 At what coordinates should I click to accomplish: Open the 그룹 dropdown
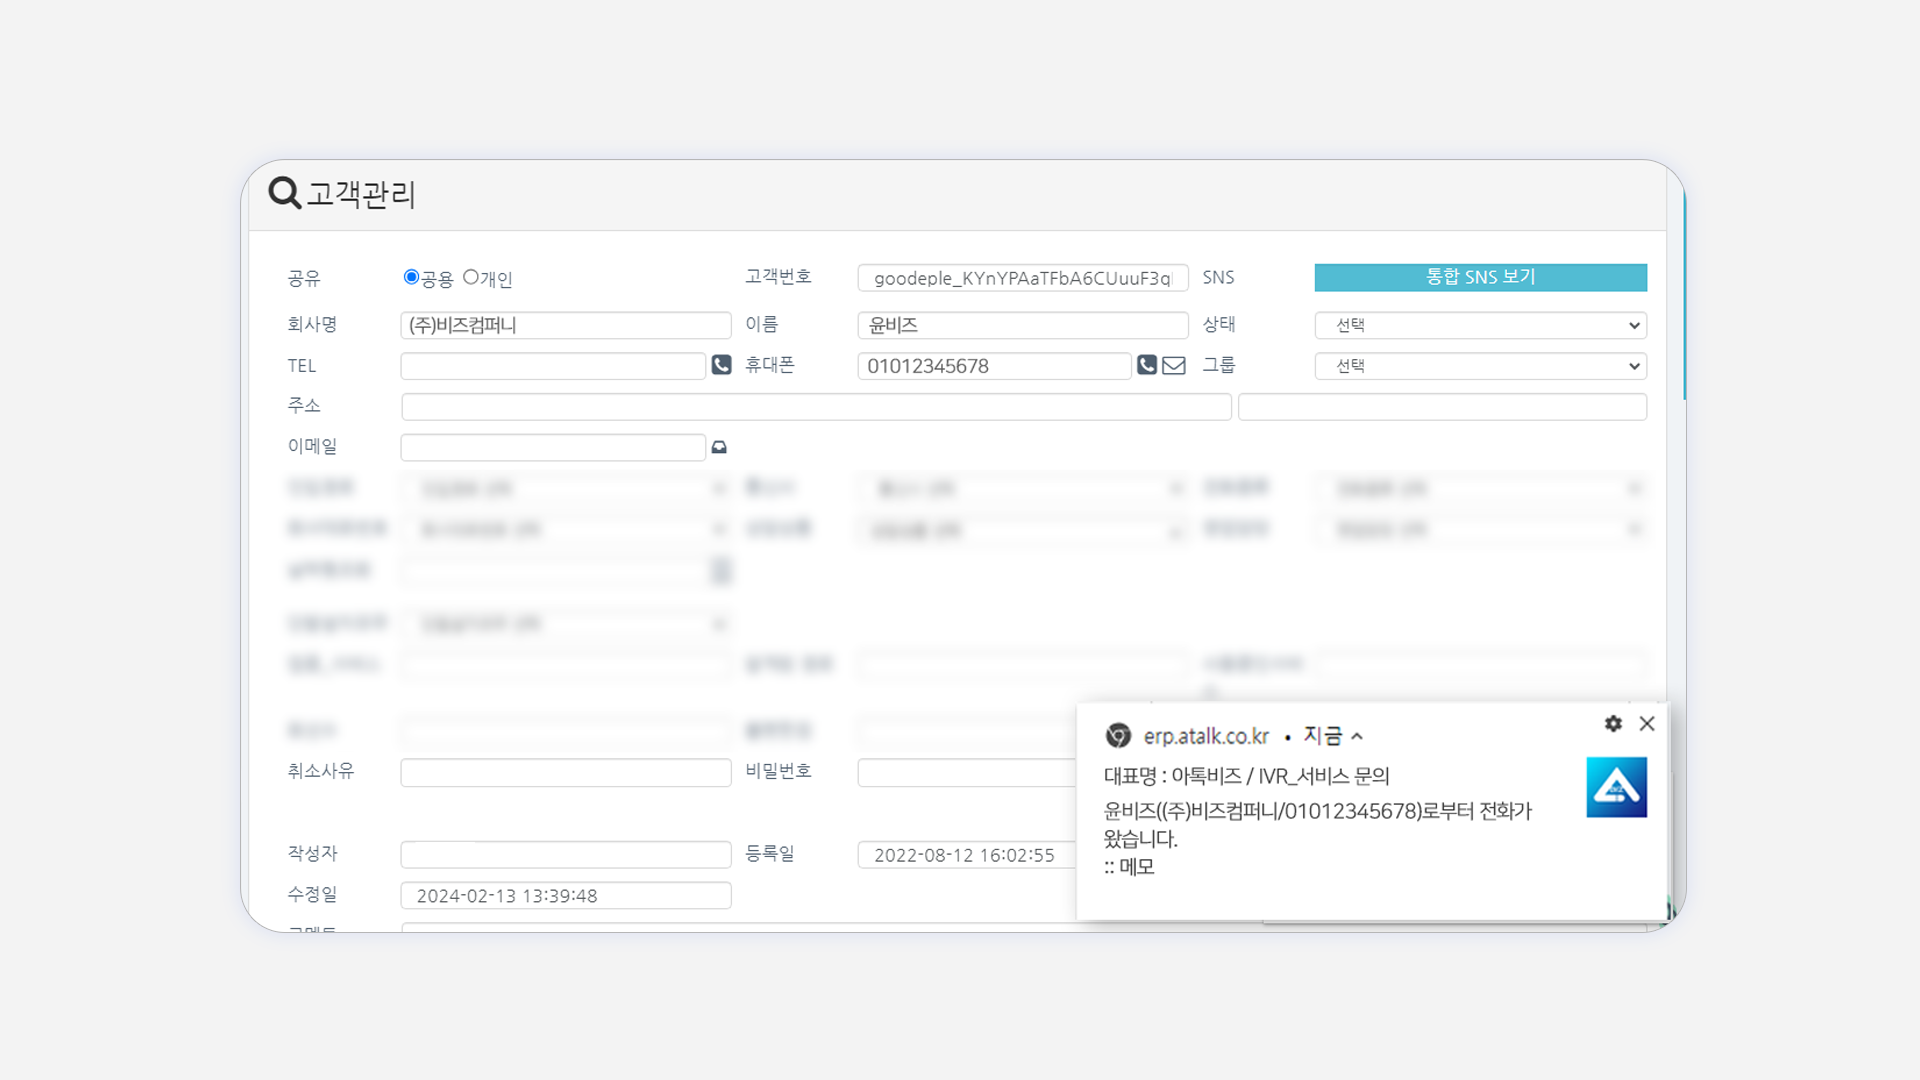point(1480,366)
